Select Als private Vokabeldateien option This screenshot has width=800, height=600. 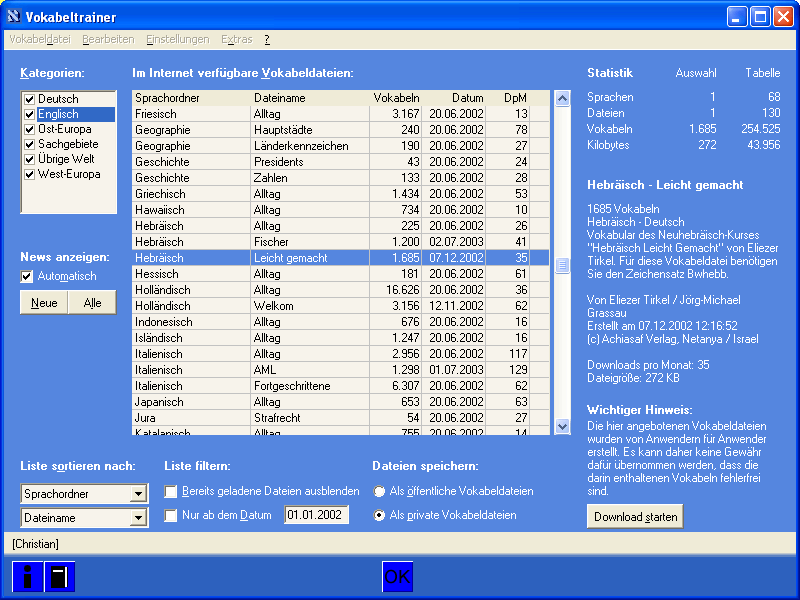[379, 515]
